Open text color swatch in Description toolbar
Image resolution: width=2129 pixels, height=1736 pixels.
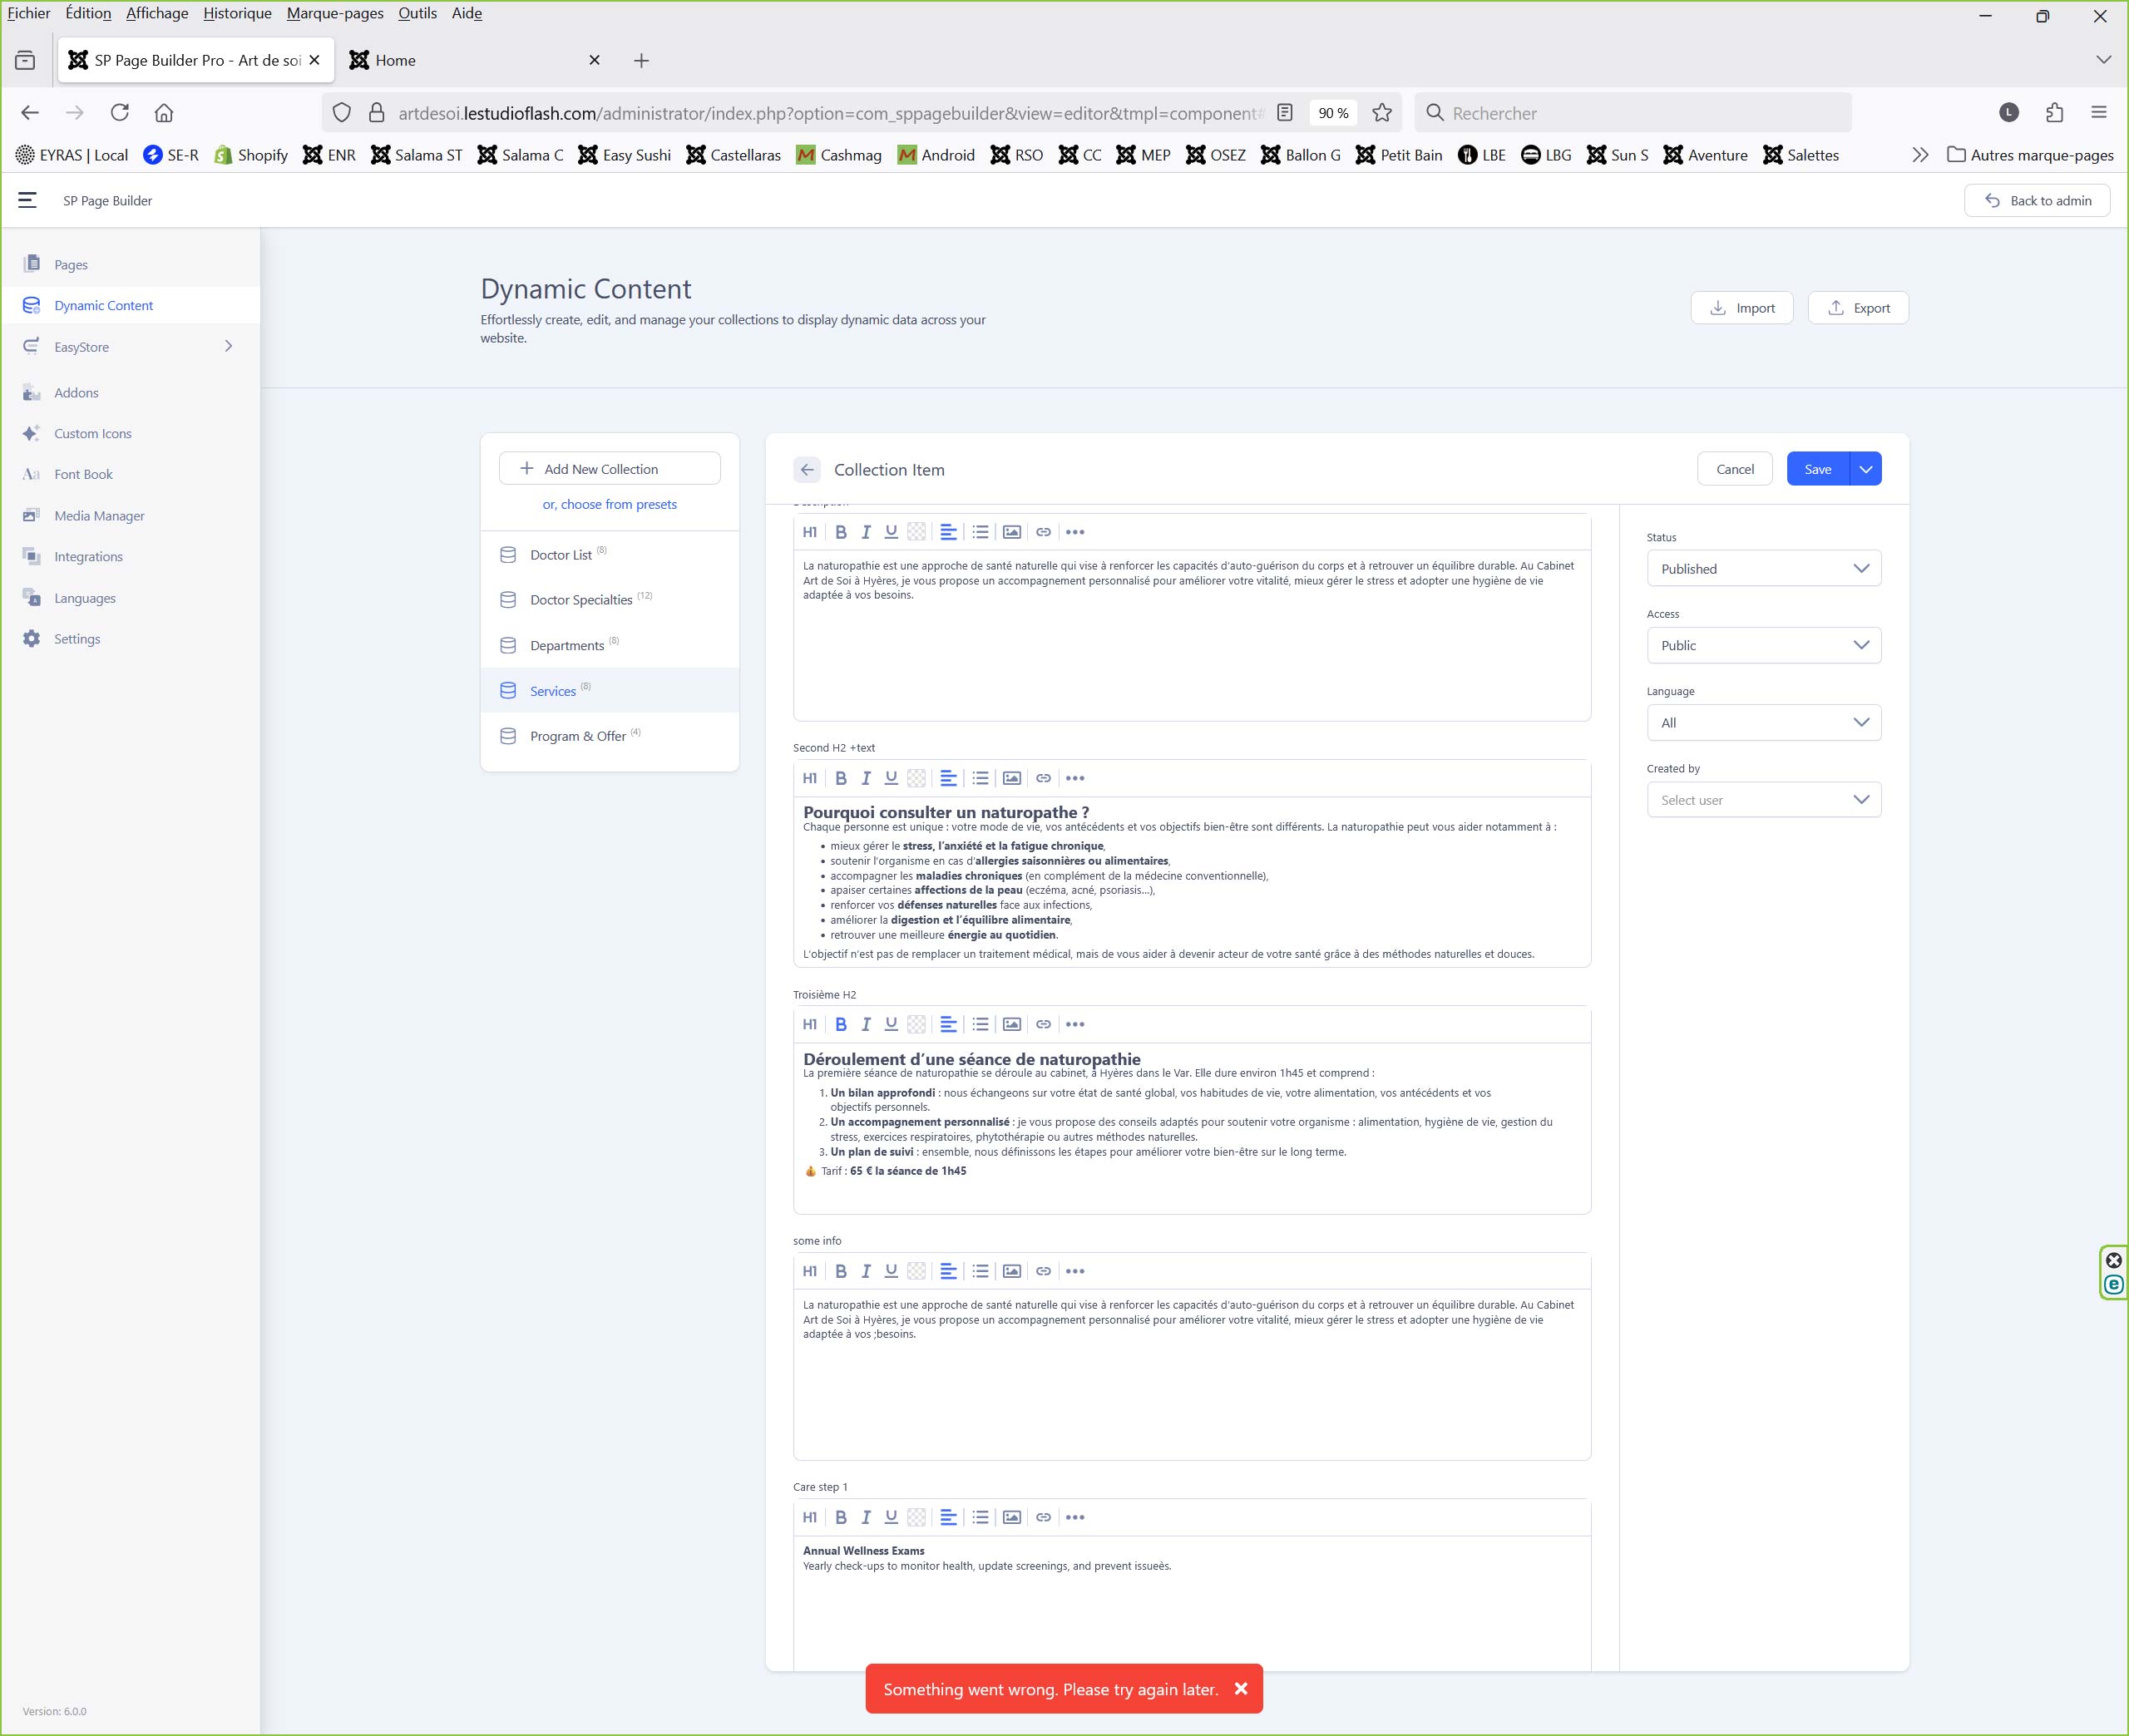pos(916,532)
